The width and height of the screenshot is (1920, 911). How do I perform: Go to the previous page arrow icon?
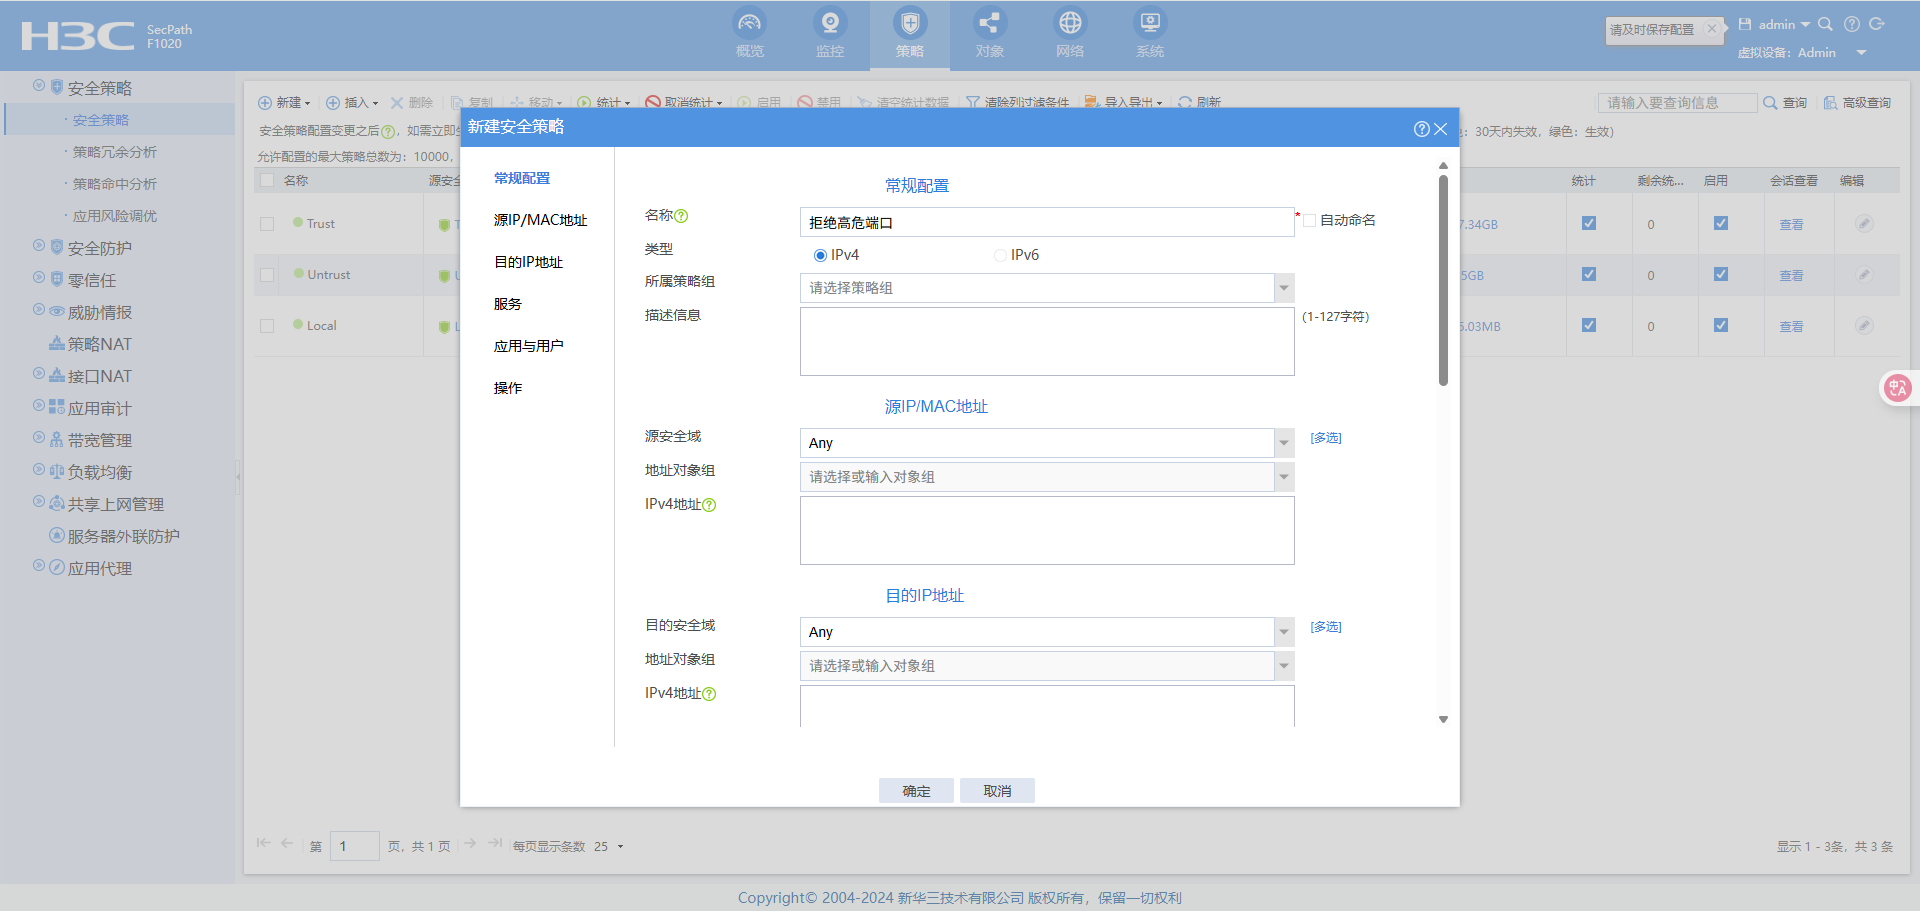[x=287, y=844]
